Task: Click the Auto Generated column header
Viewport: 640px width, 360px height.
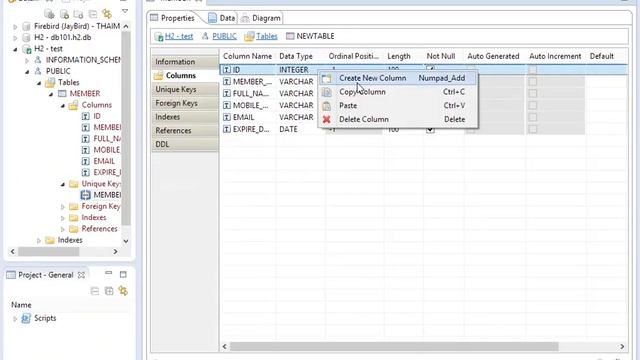Action: pyautogui.click(x=493, y=56)
